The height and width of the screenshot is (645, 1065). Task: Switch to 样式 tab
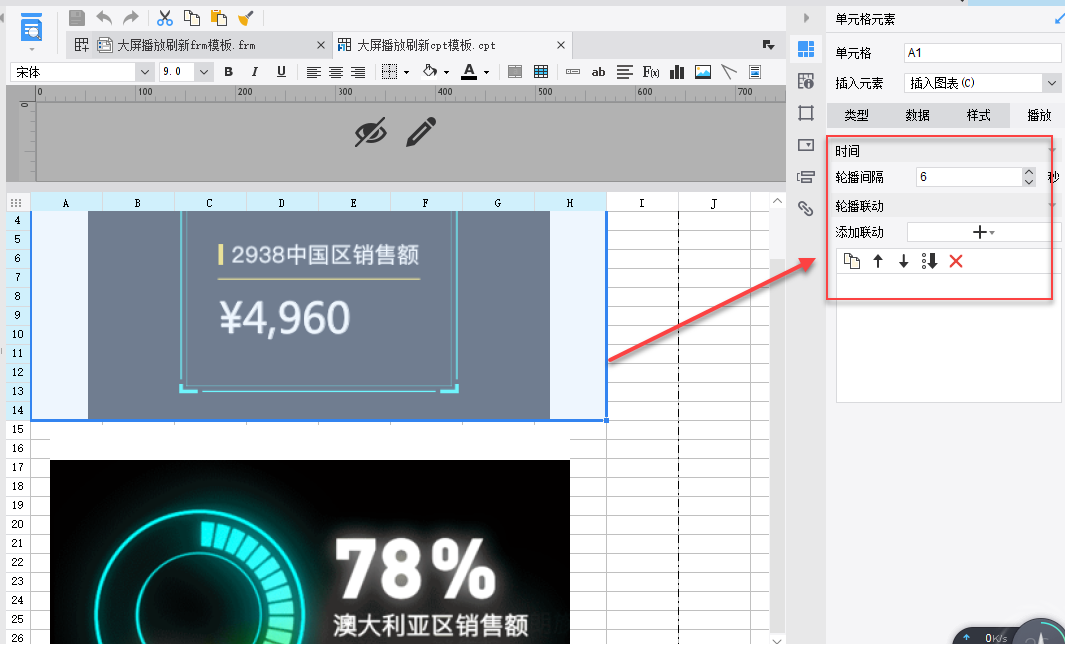979,115
